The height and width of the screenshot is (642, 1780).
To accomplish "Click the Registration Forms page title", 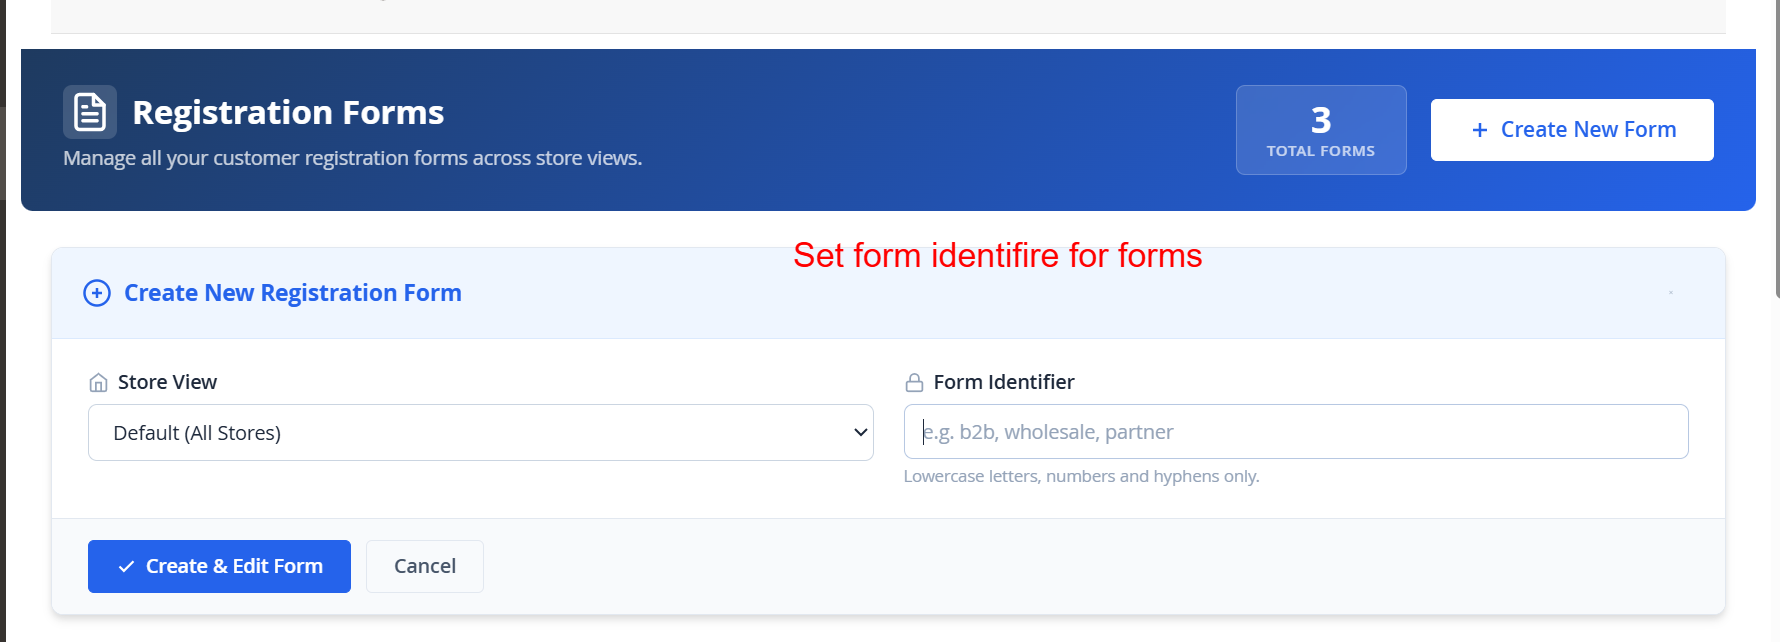I will (288, 113).
